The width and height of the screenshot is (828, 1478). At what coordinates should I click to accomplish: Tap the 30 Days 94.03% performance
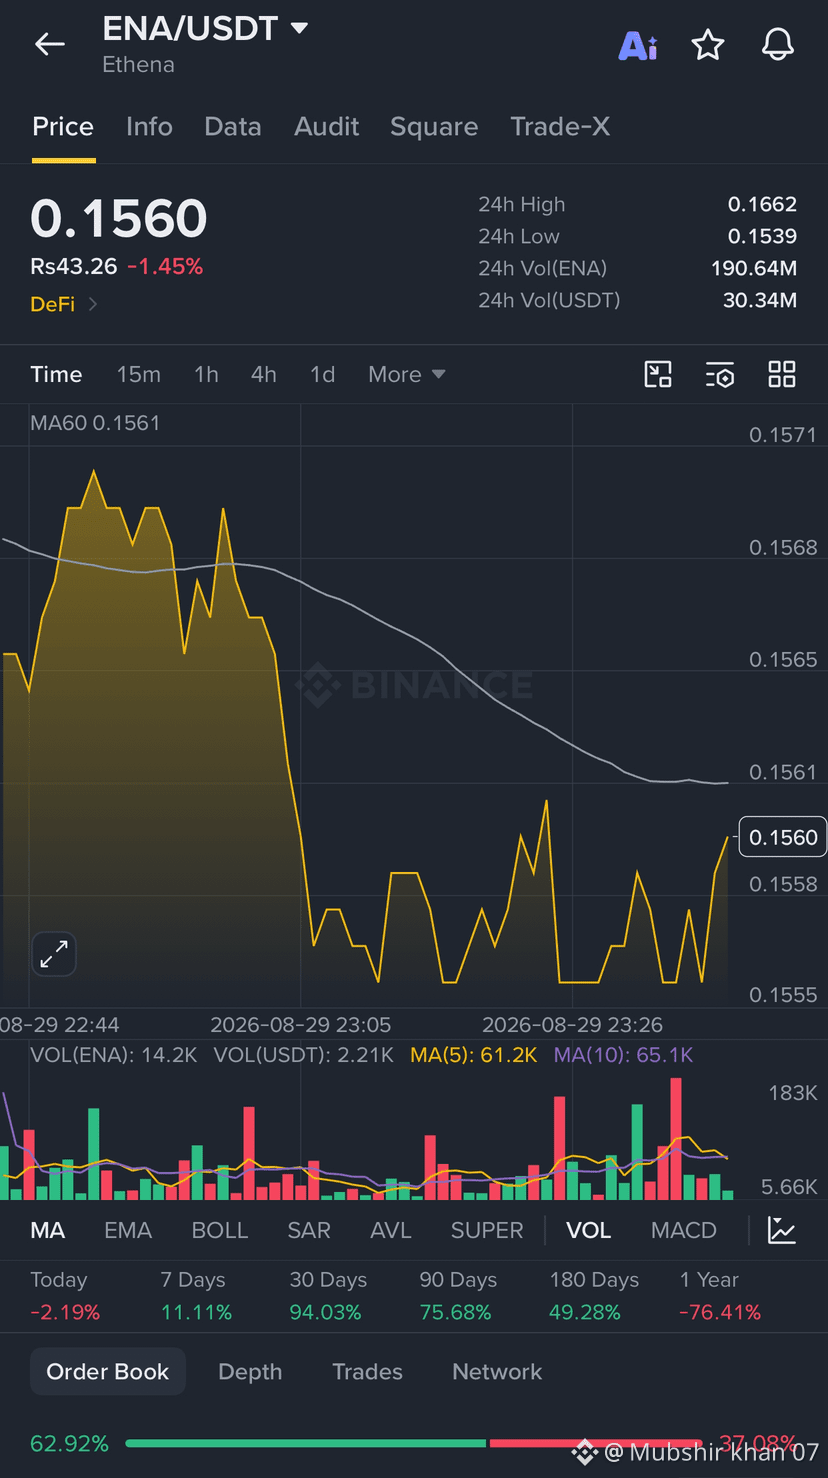click(x=328, y=1296)
